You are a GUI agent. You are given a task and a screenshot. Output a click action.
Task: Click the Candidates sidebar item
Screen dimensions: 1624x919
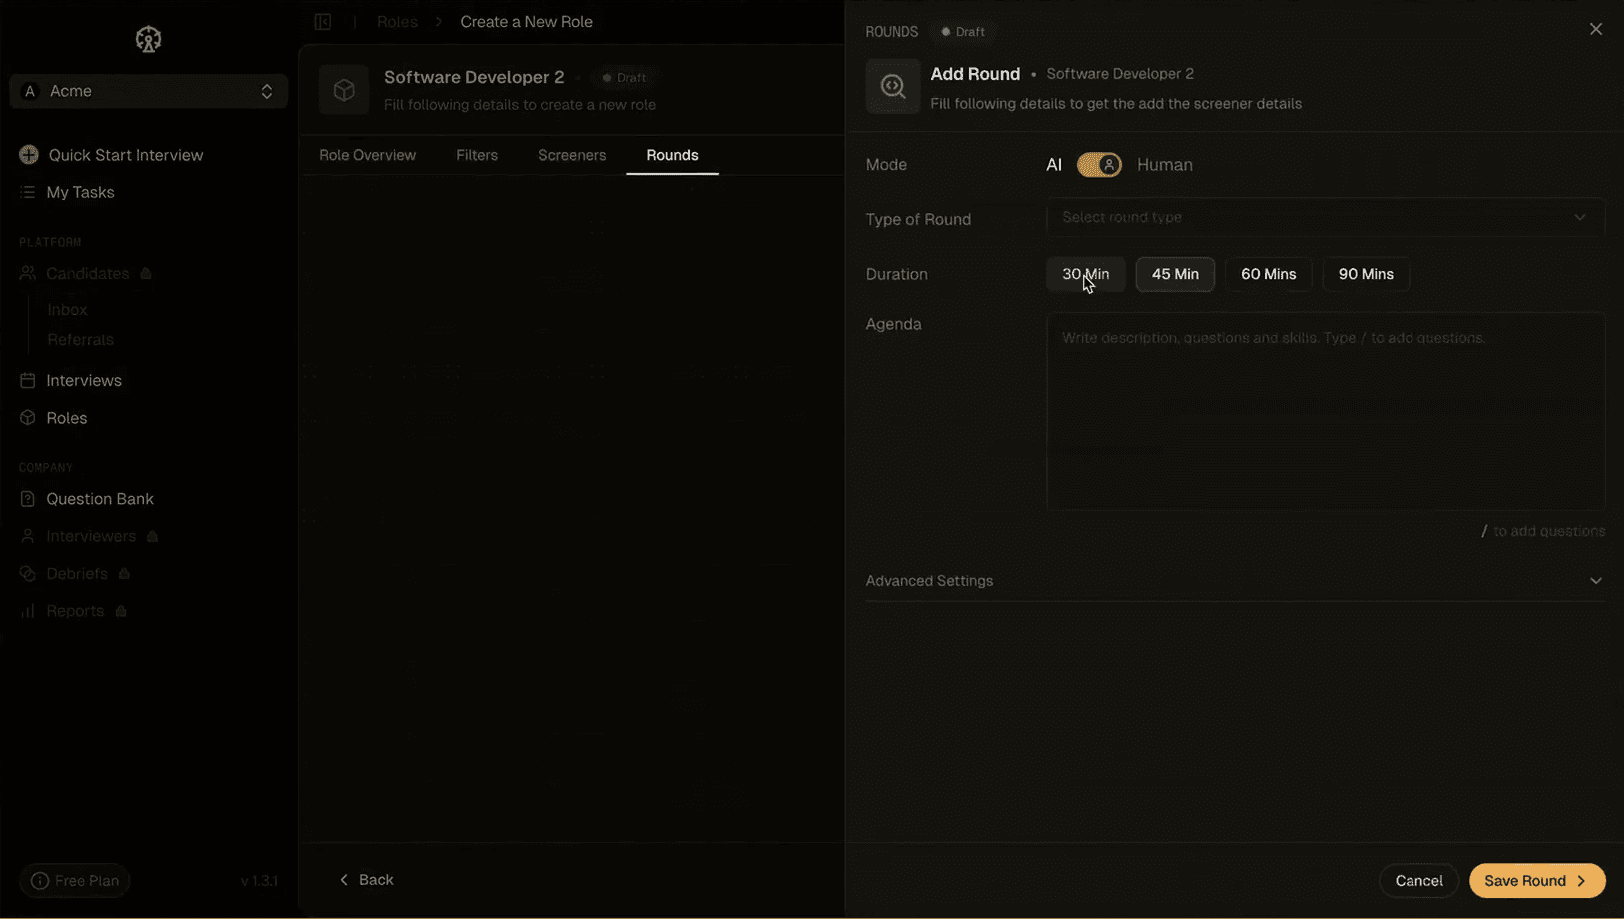(x=87, y=273)
